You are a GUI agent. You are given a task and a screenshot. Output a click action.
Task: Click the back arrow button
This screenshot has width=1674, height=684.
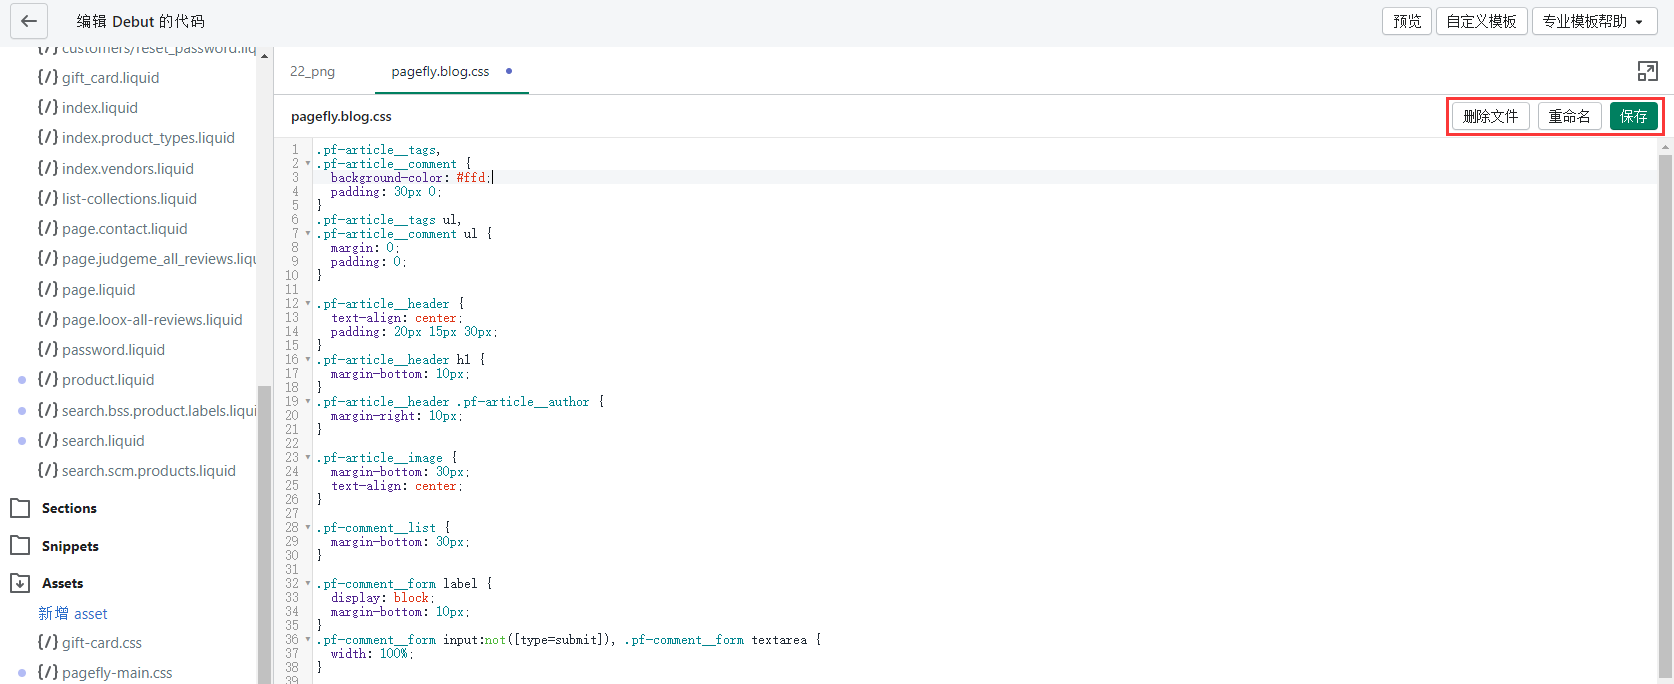point(28,21)
